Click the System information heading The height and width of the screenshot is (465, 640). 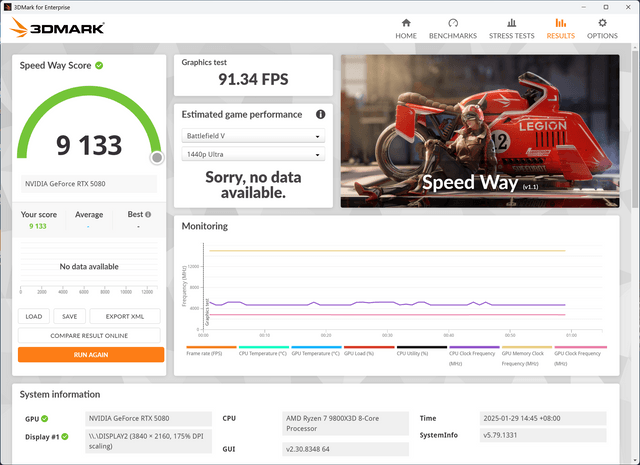point(60,394)
